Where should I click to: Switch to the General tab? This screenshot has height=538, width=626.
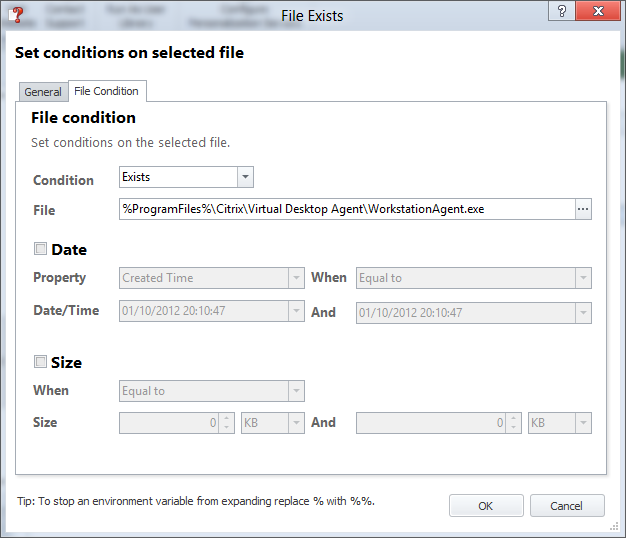(x=43, y=92)
